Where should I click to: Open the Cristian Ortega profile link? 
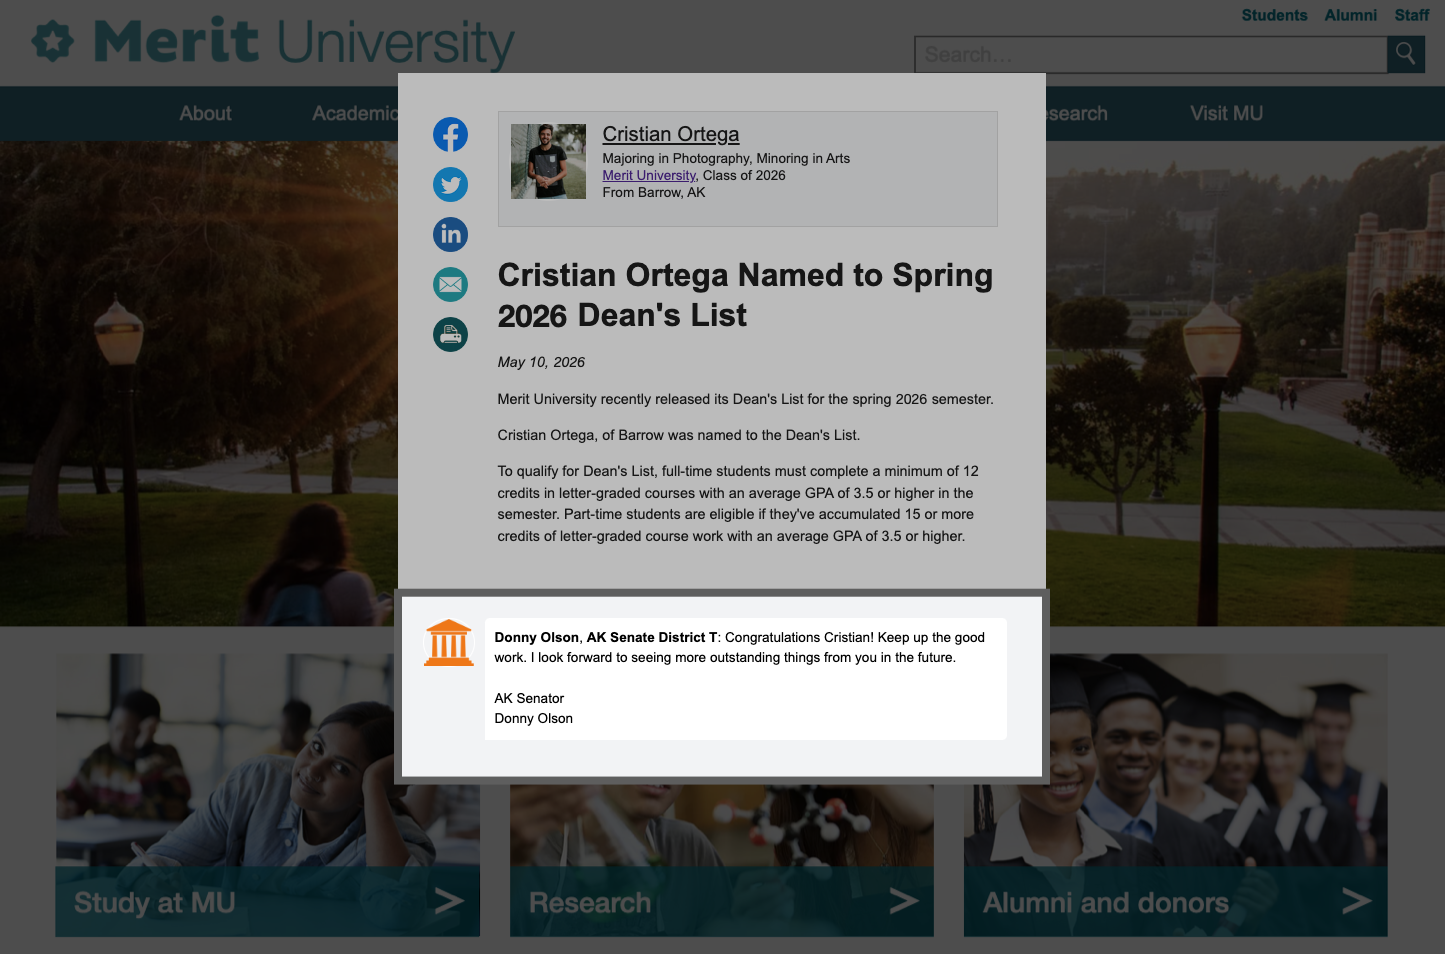tap(670, 134)
